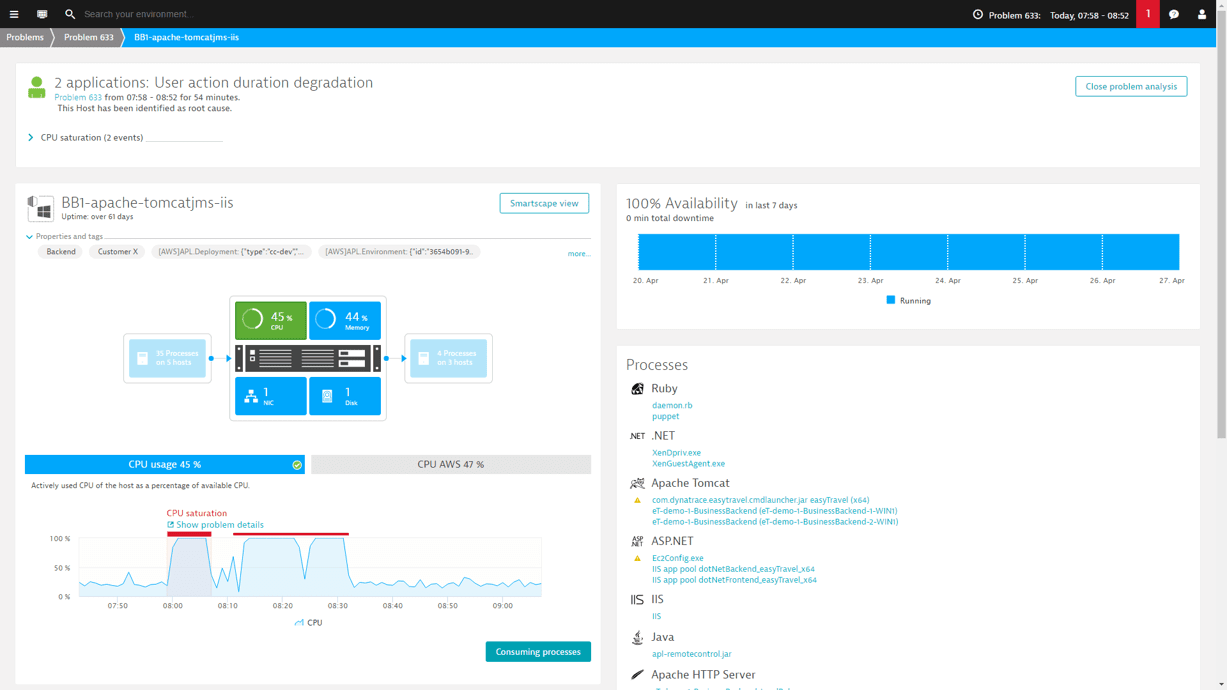Toggle the Running legend under availability chart

tap(908, 300)
